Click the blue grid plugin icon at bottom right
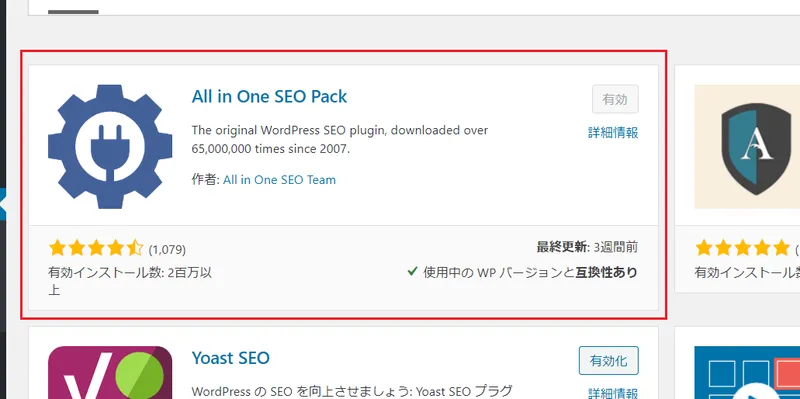The height and width of the screenshot is (399, 800). pyautogui.click(x=747, y=372)
